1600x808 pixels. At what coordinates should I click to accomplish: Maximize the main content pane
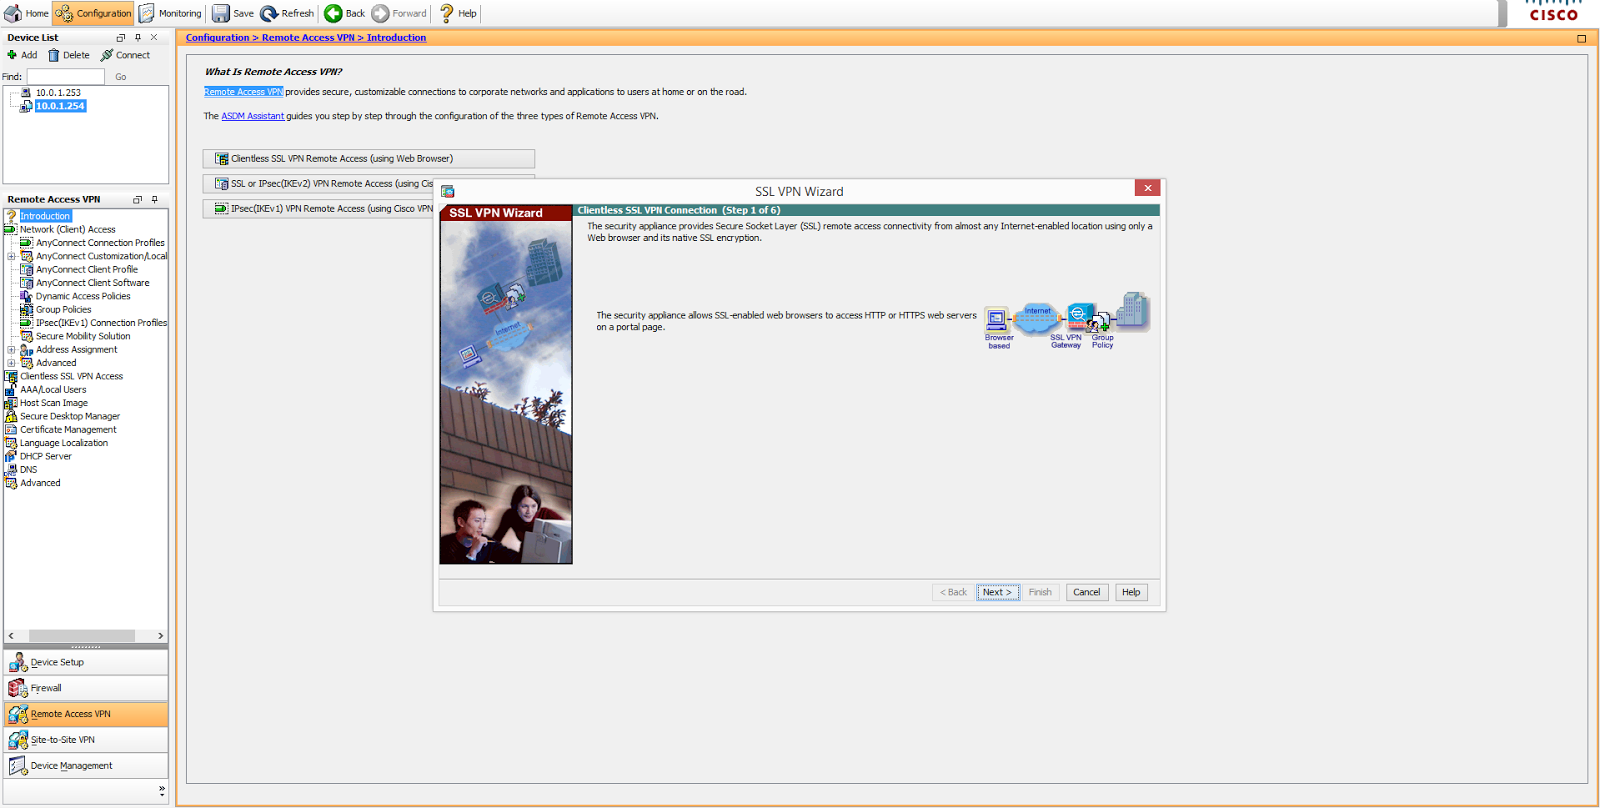(1581, 39)
